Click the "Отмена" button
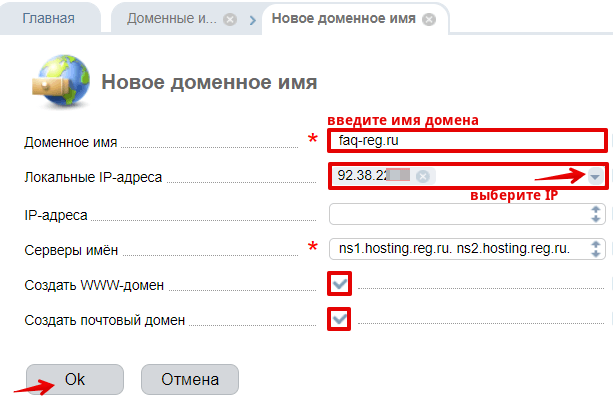Viewport: 614px width, 400px height. [x=190, y=380]
